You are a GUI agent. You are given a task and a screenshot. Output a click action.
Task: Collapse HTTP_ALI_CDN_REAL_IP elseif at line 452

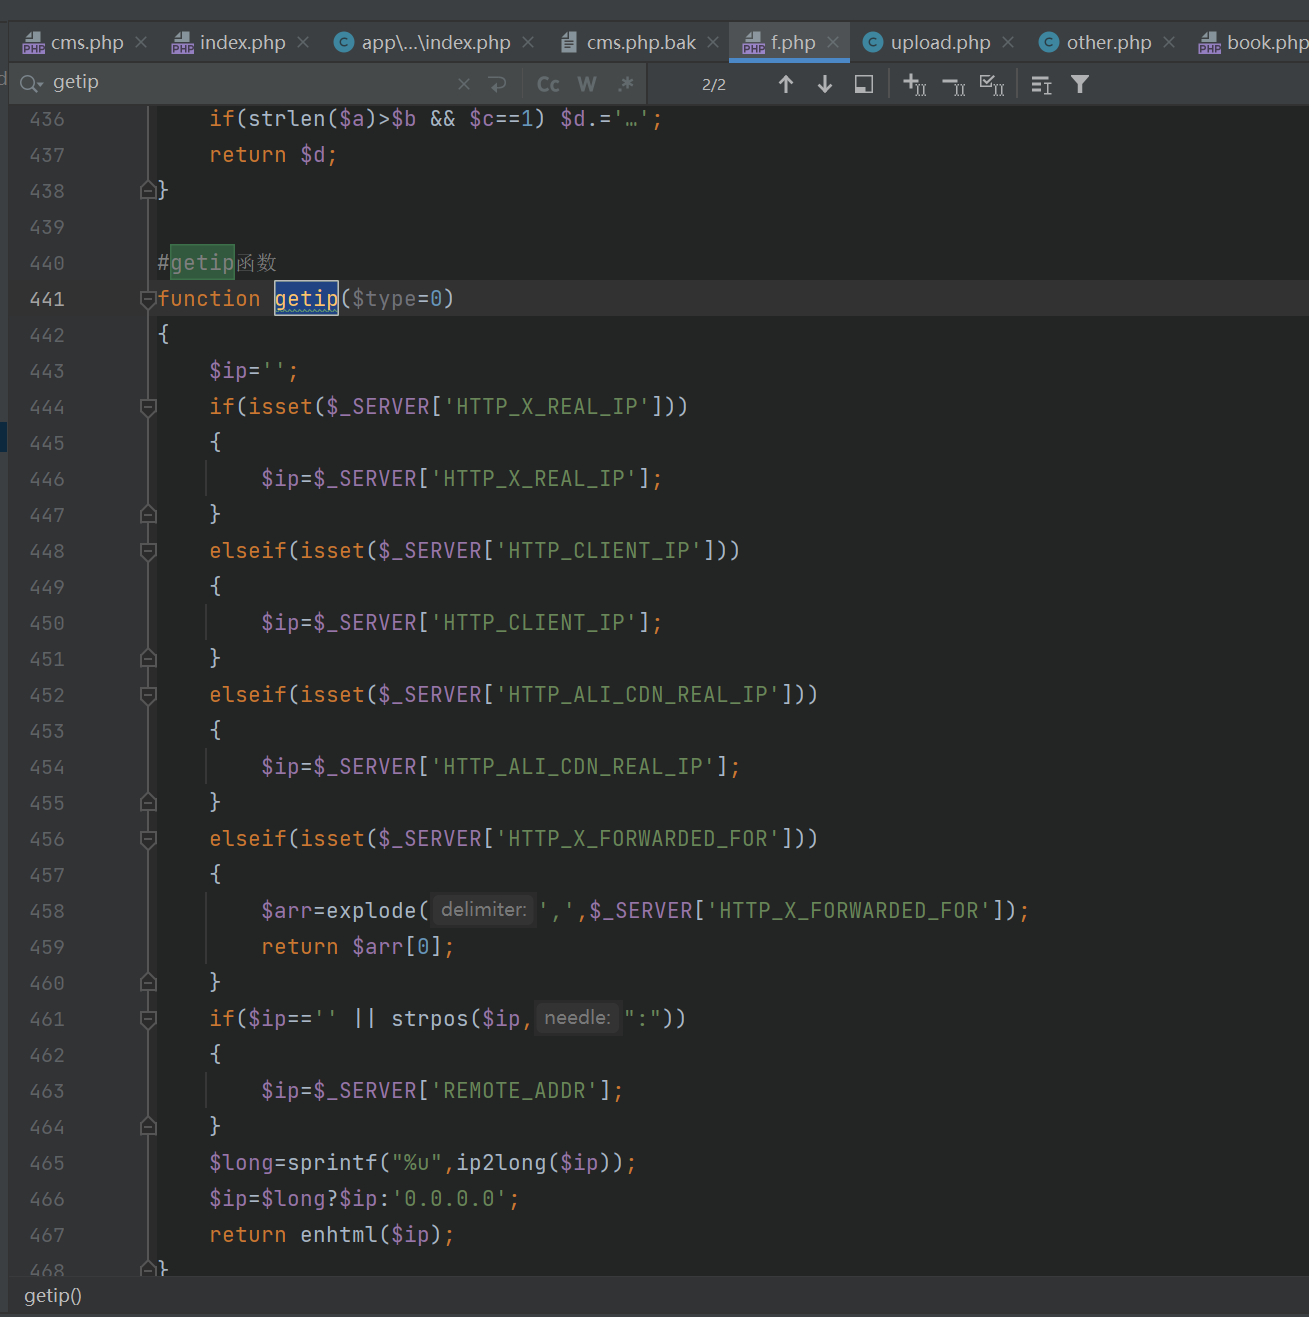tap(148, 695)
